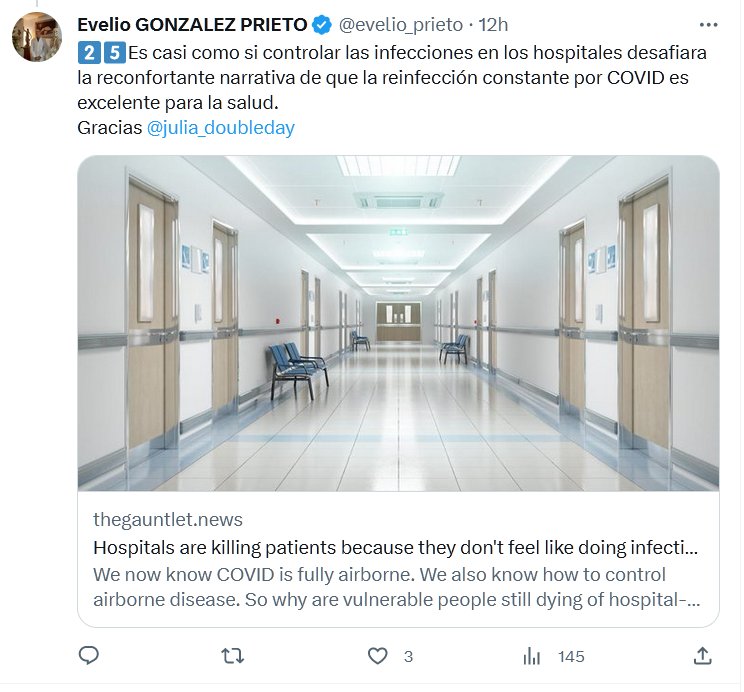Click the like count of 3
This screenshot has width=744, height=692.
tap(408, 657)
